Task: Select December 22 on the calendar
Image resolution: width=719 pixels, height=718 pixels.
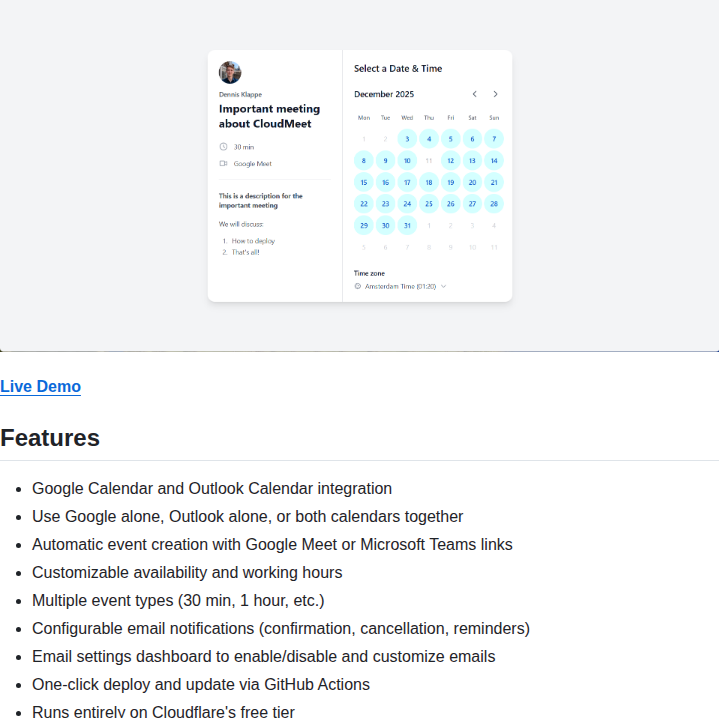Action: coord(363,204)
